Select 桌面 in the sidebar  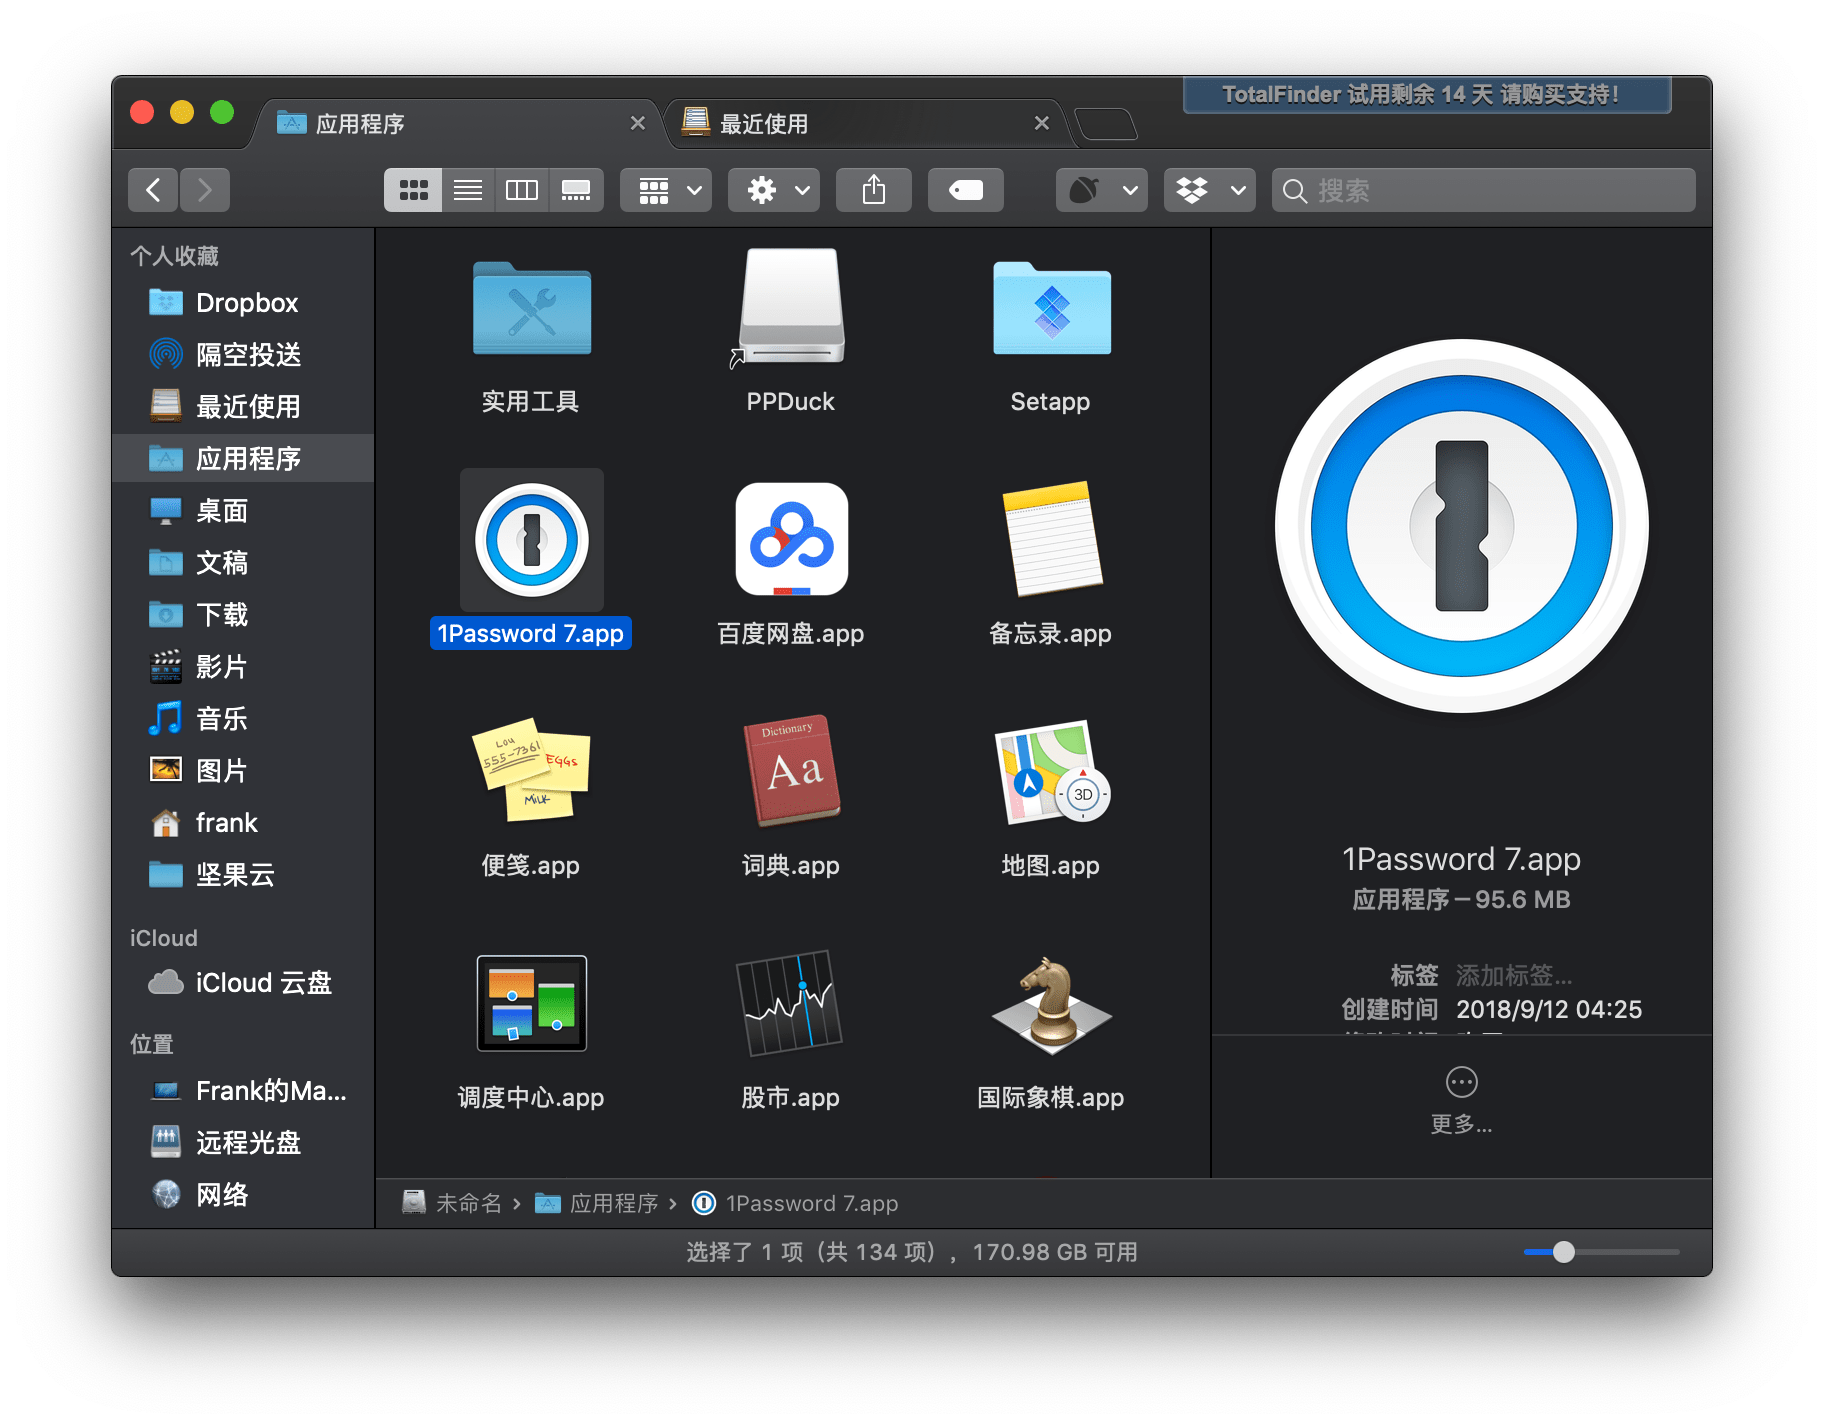click(244, 510)
